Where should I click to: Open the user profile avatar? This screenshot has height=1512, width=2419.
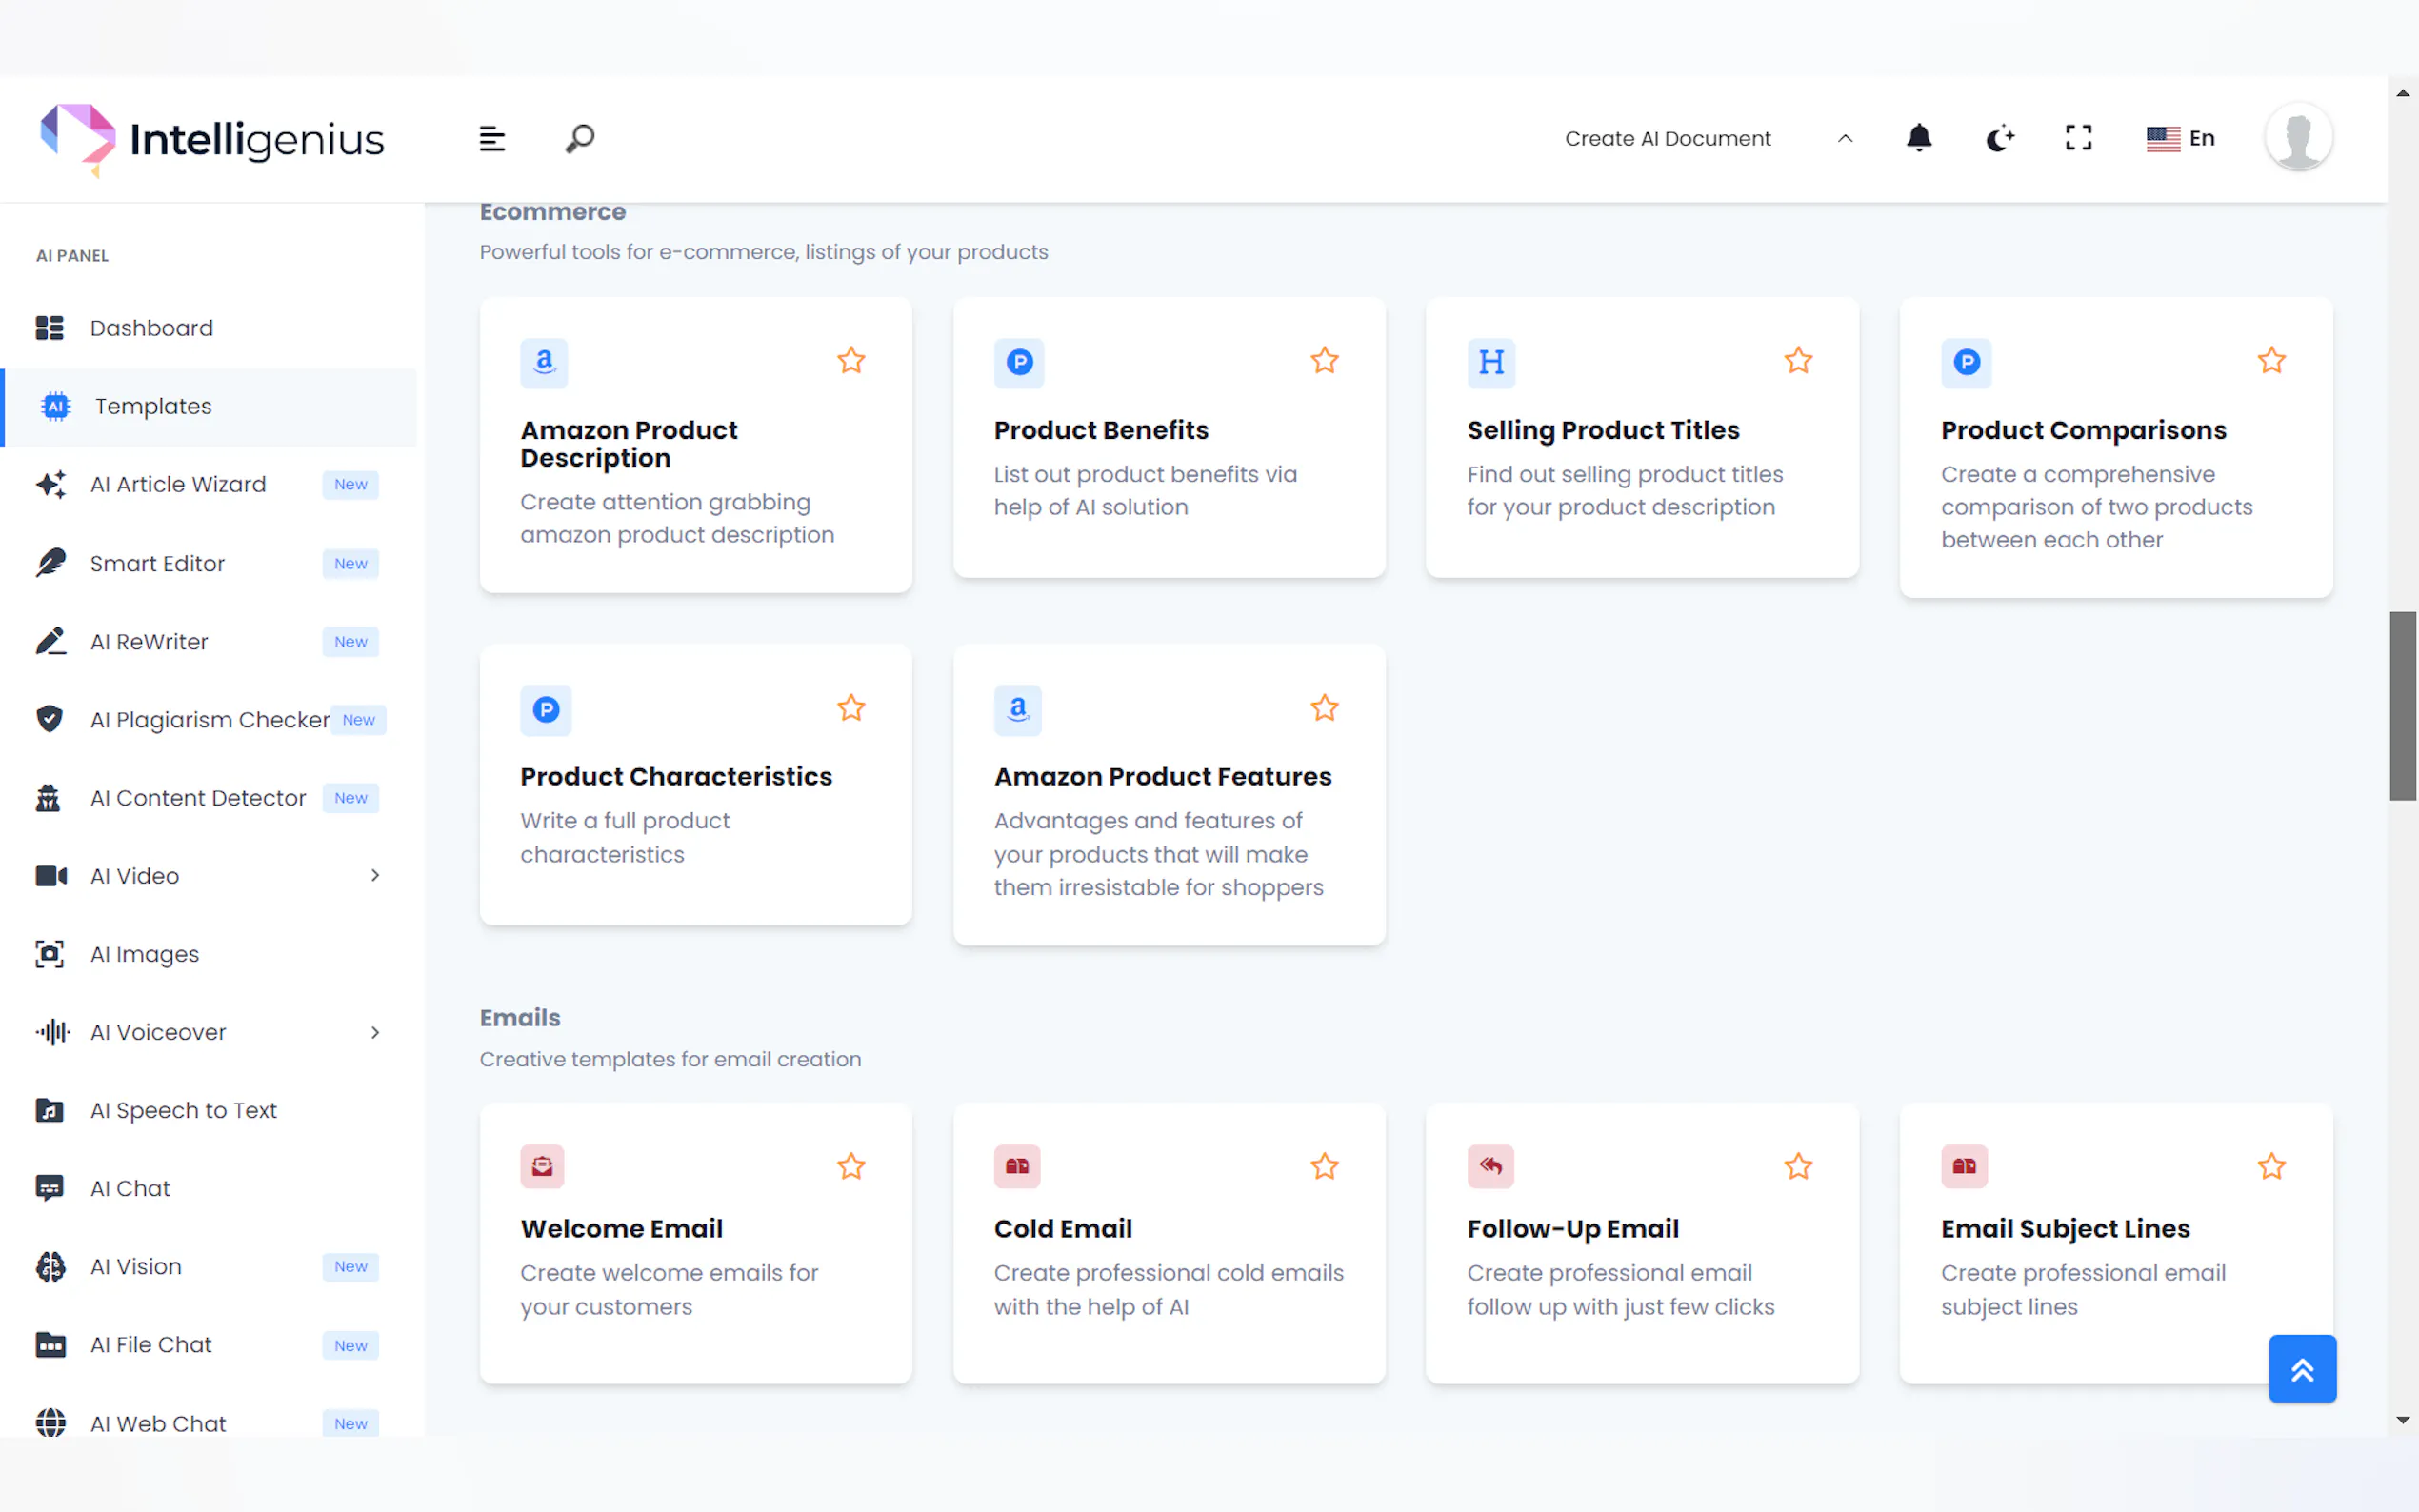click(2298, 138)
